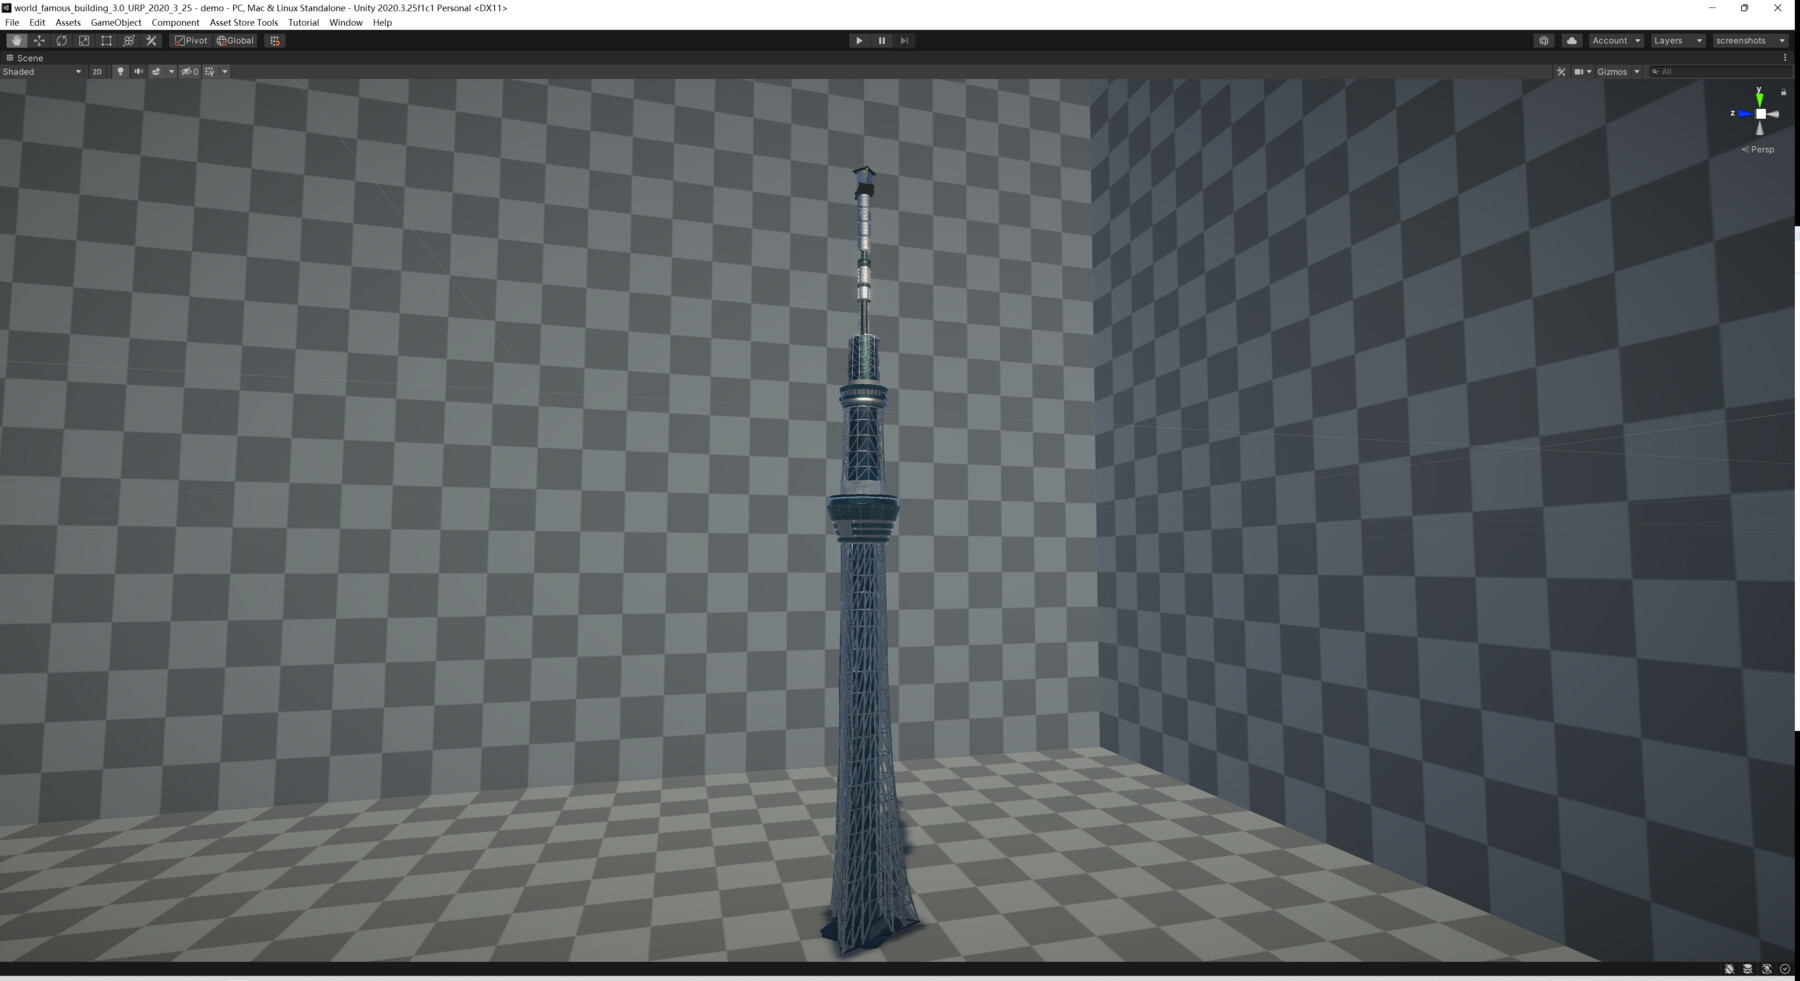Viewport: 1800px width, 981px height.
Task: Click the gray right axis cone
Action: pos(1774,114)
